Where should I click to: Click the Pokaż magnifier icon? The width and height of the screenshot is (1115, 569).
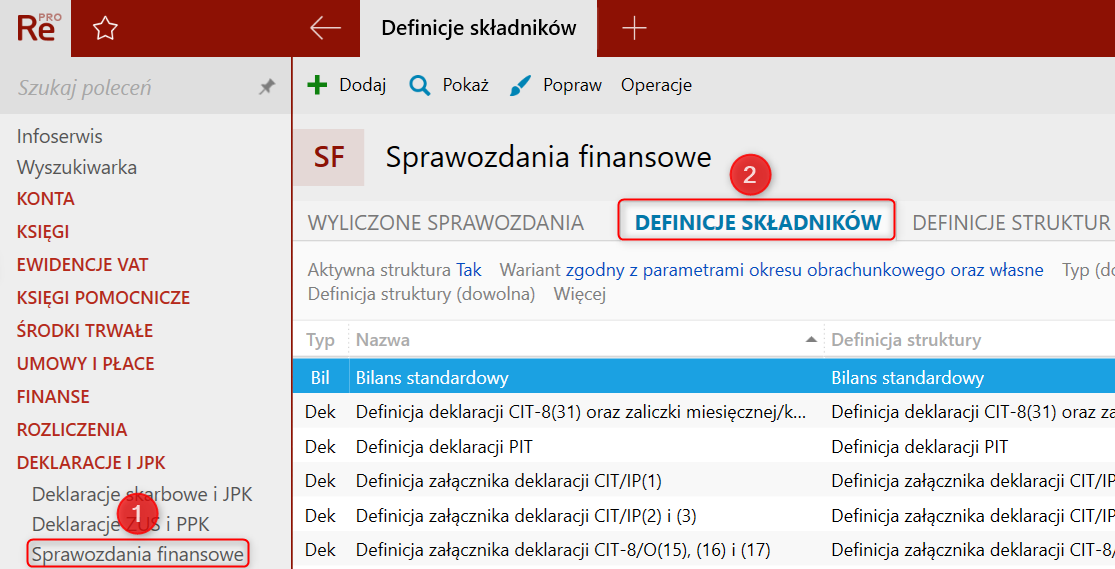pyautogui.click(x=420, y=86)
